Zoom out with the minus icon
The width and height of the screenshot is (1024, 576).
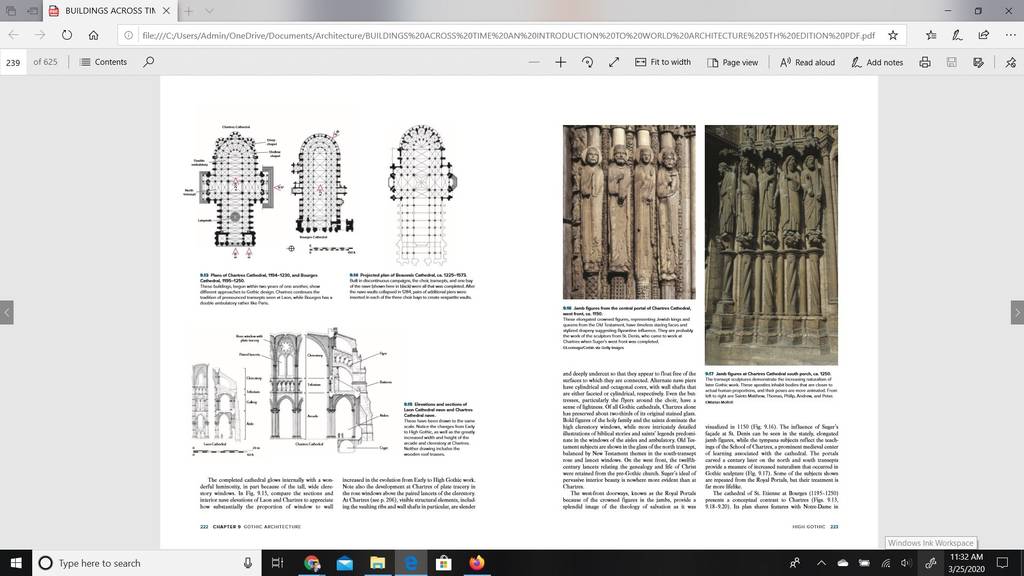(534, 62)
